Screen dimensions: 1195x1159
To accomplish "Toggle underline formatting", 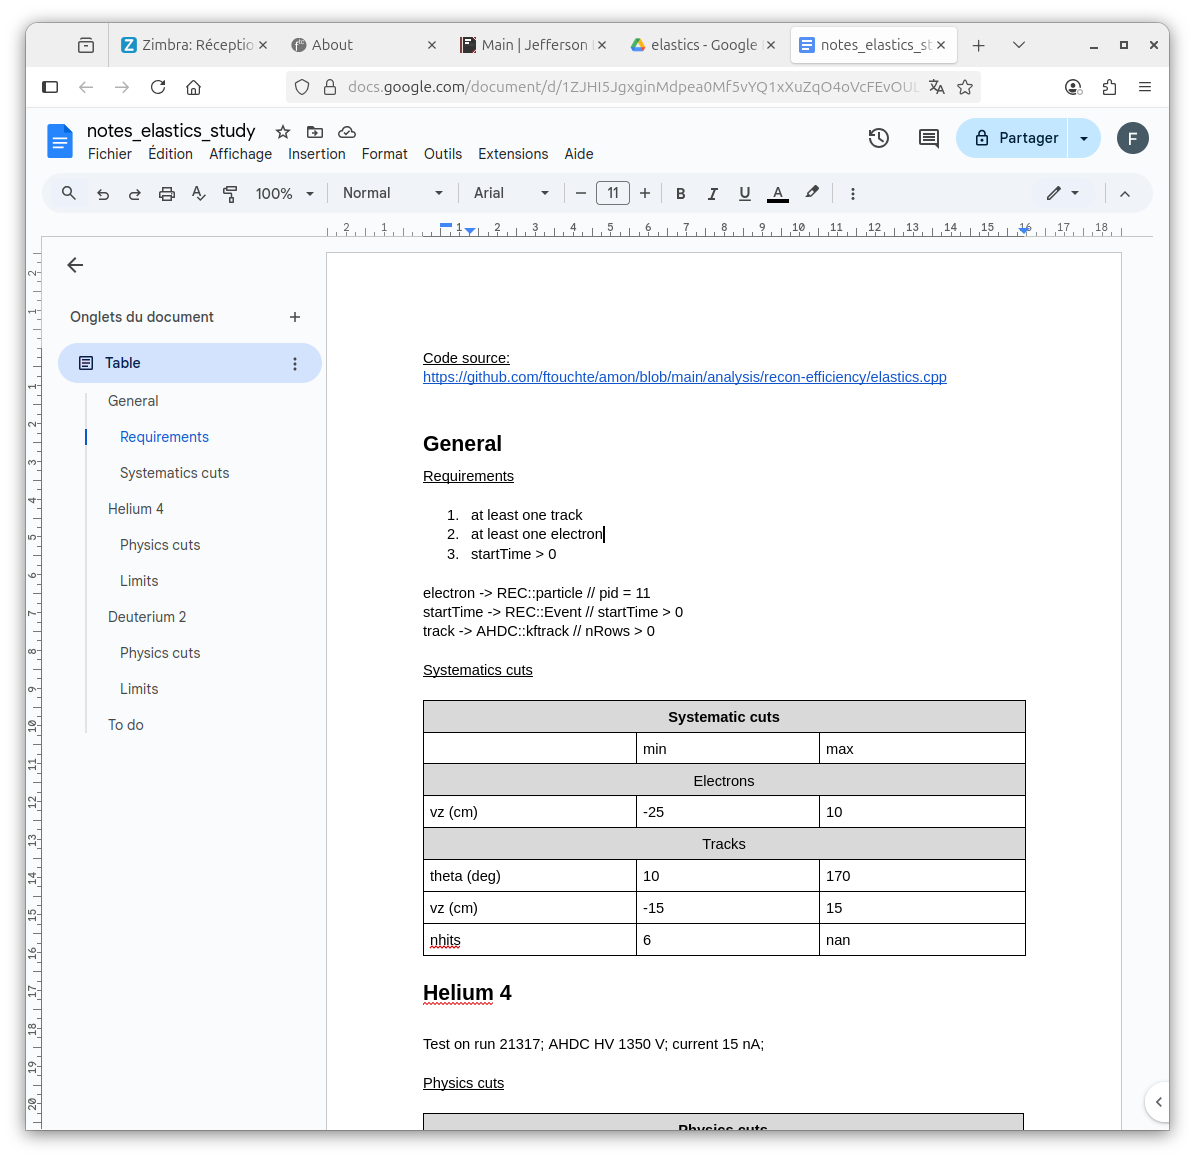I will point(745,194).
